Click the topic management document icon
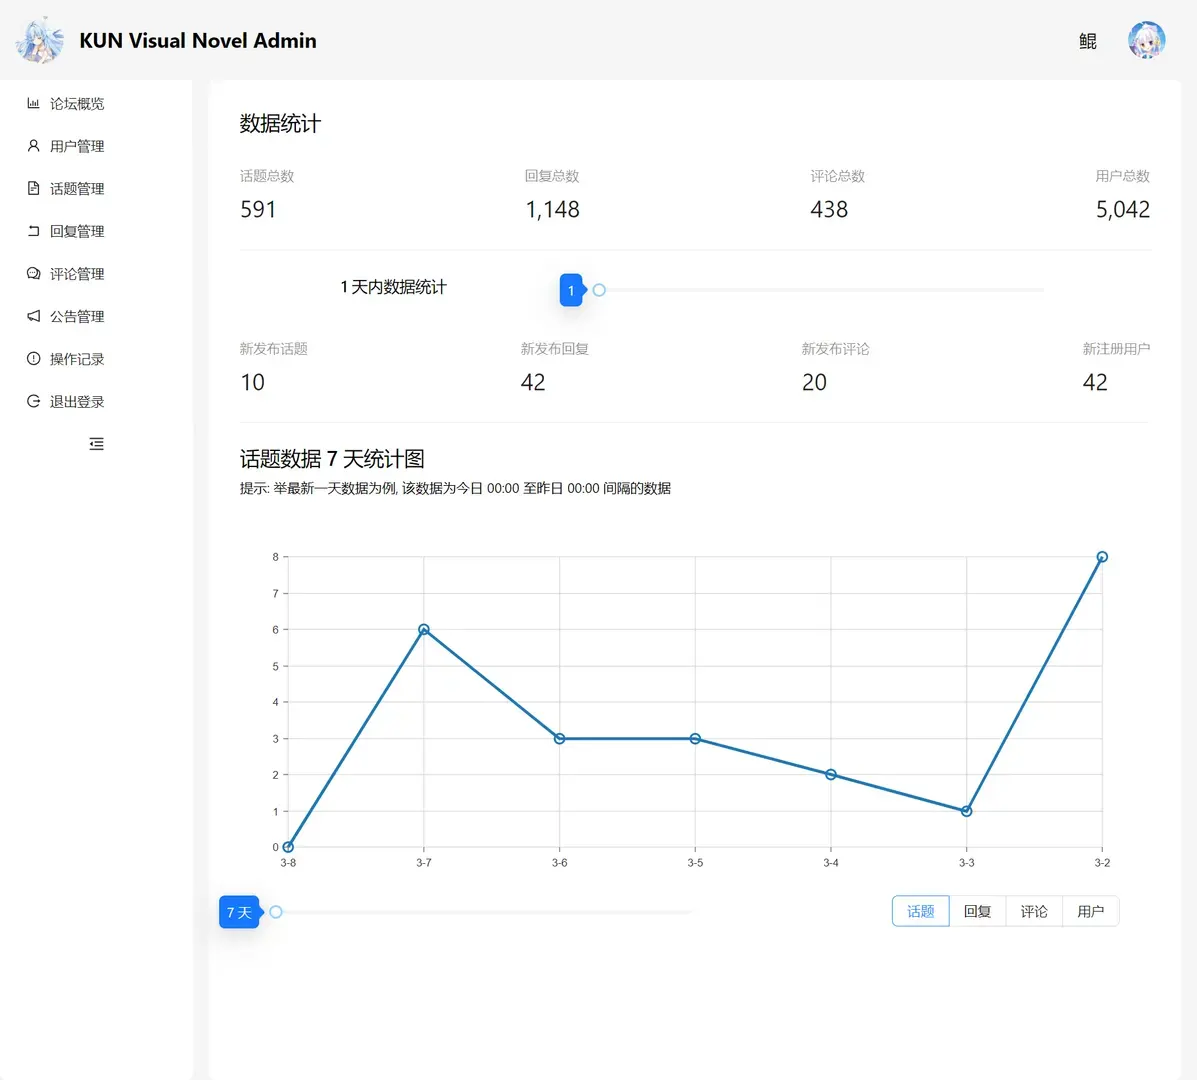The width and height of the screenshot is (1197, 1080). coord(33,189)
